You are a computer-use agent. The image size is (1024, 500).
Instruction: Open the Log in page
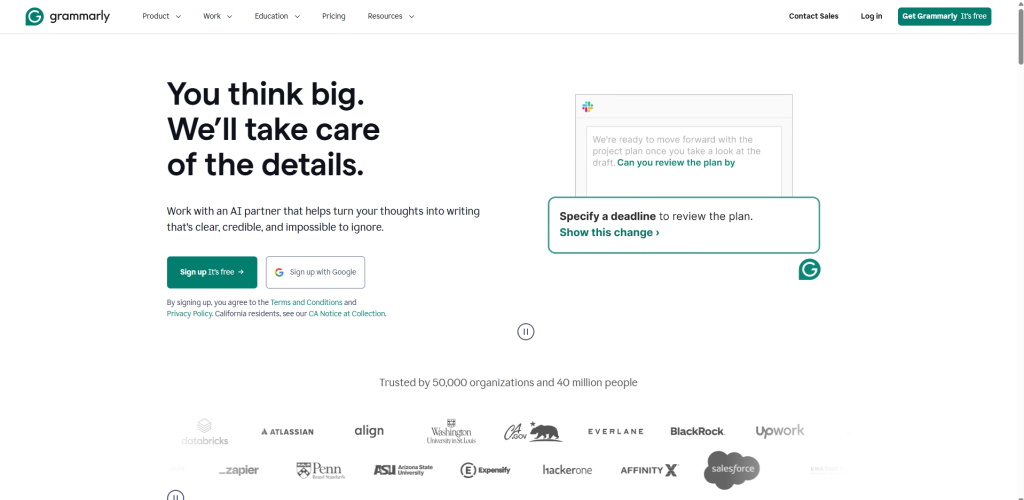(x=871, y=16)
